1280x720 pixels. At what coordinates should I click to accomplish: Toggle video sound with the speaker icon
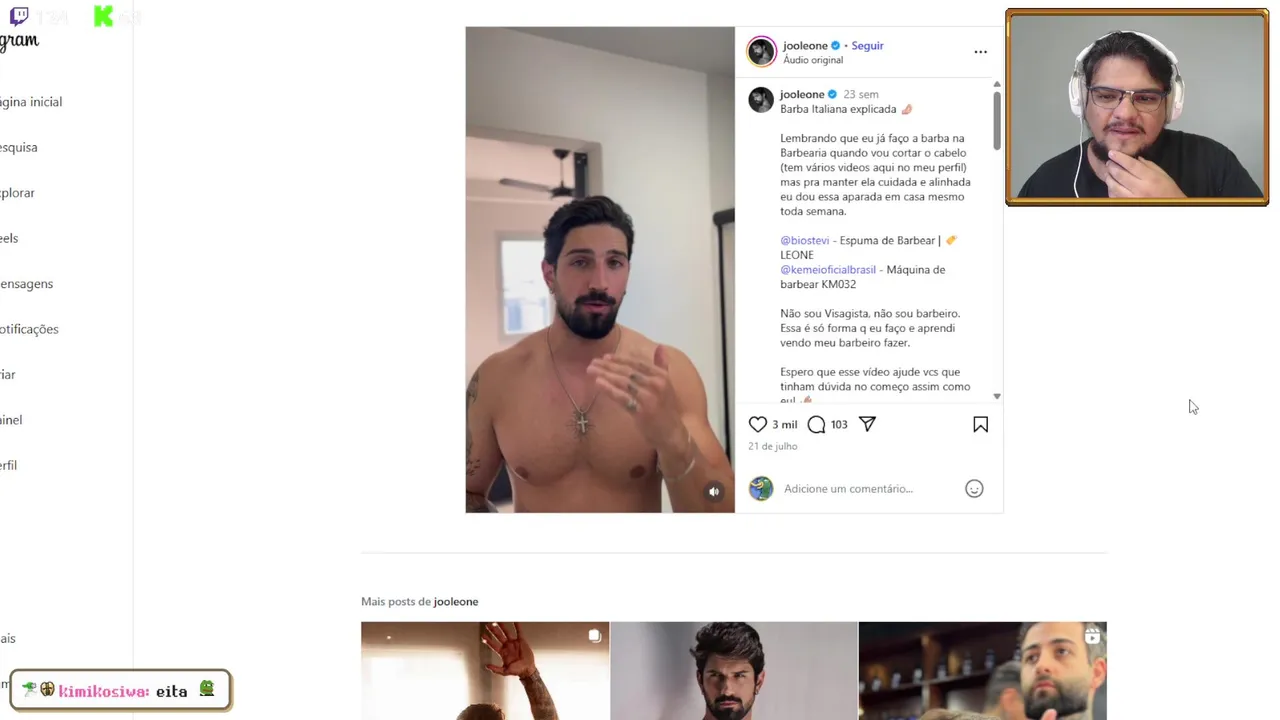click(714, 491)
